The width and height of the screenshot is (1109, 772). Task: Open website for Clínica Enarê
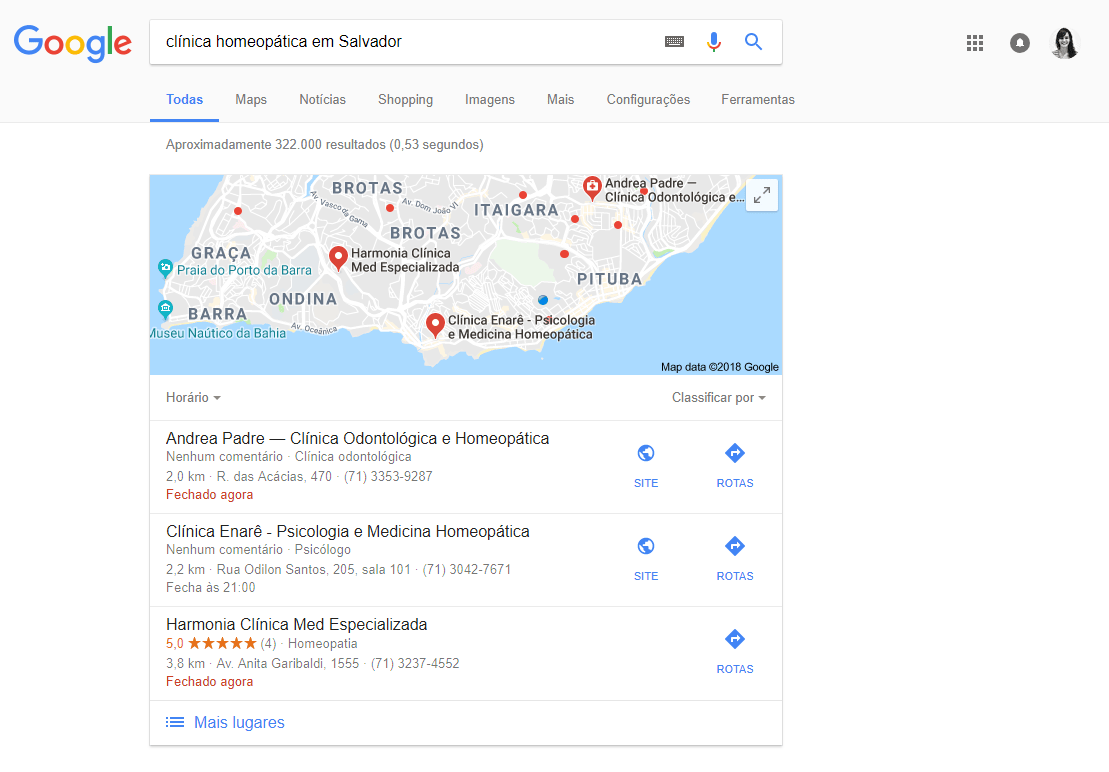click(x=646, y=558)
